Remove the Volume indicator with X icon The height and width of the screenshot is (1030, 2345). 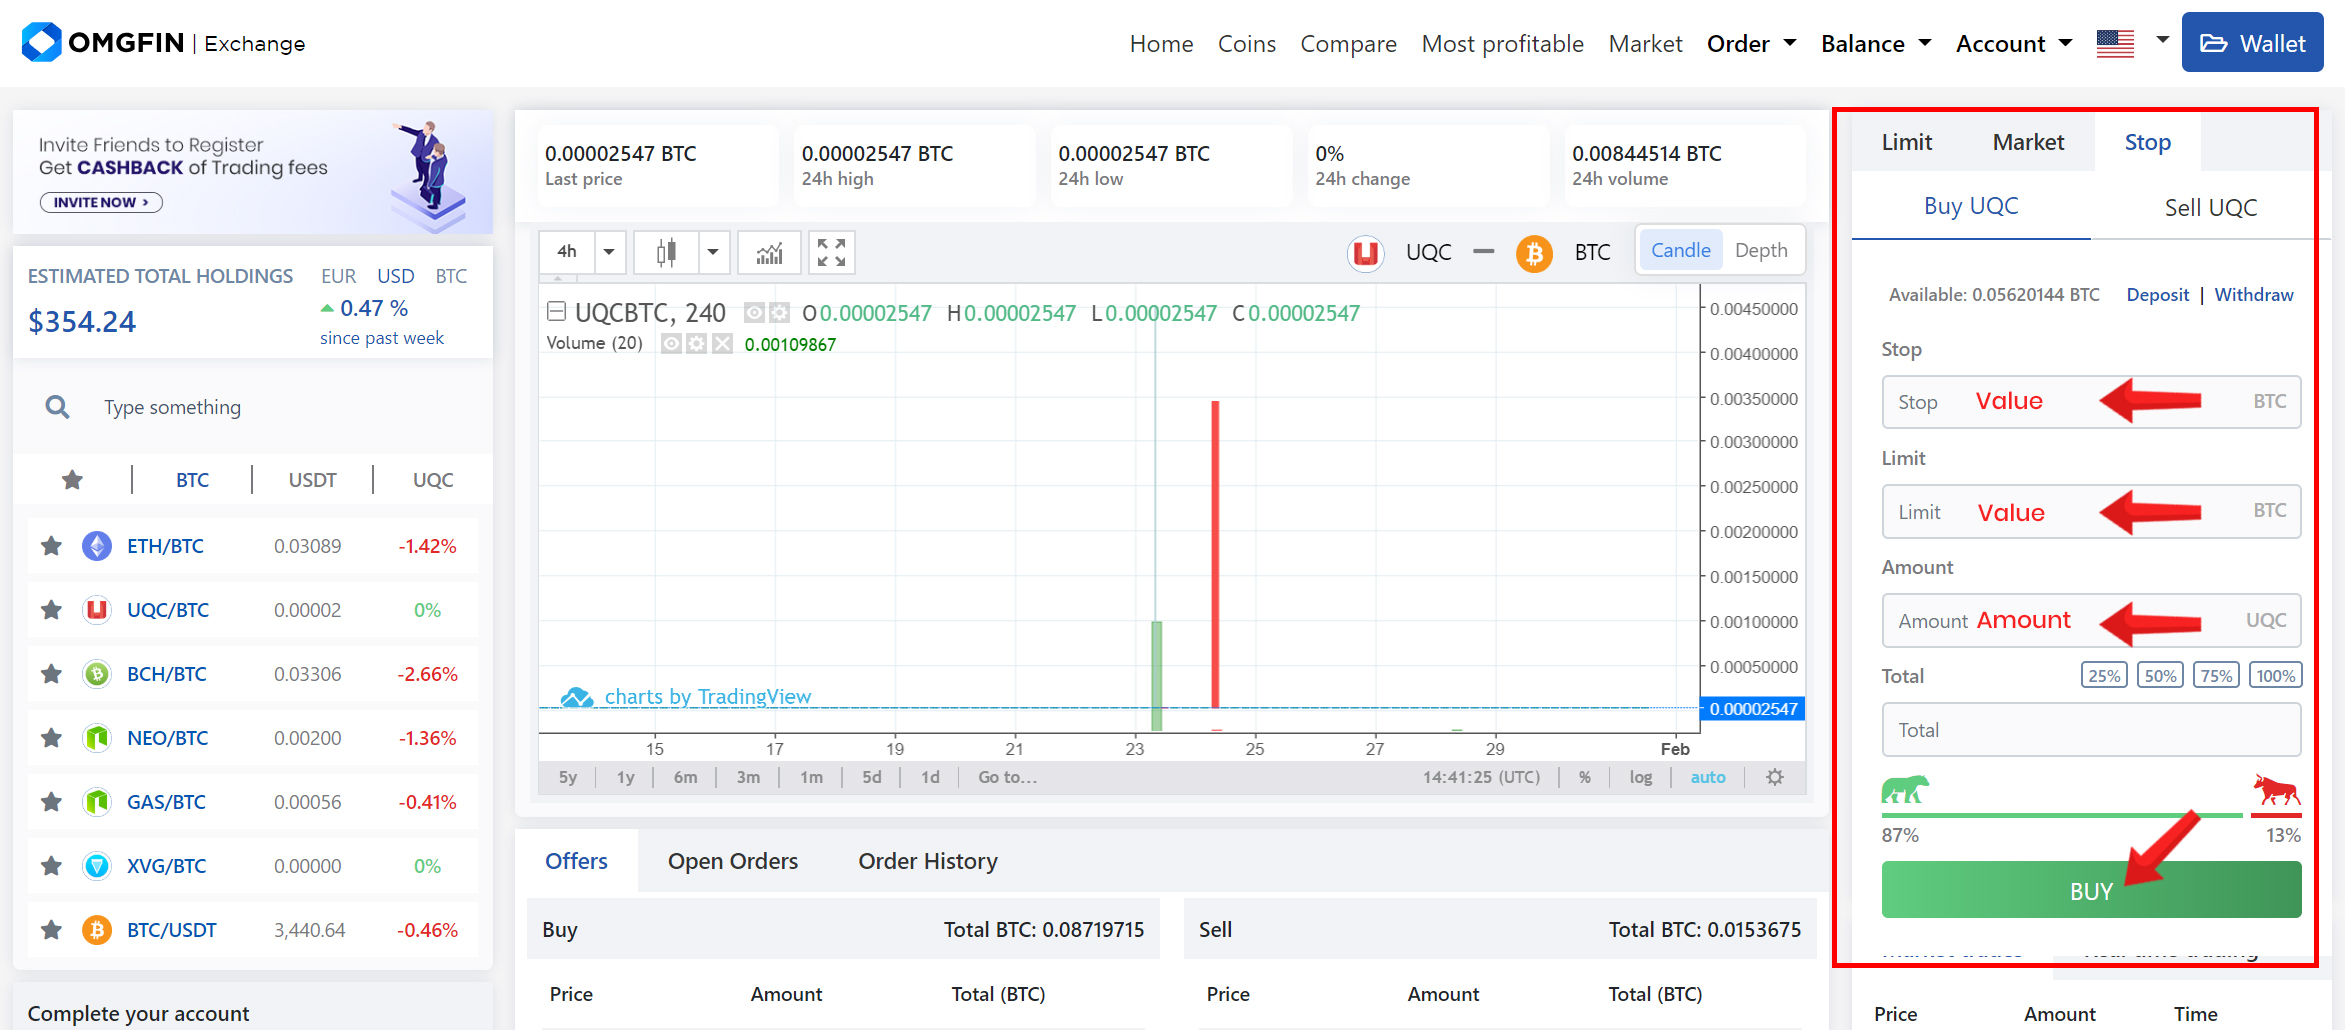722,344
